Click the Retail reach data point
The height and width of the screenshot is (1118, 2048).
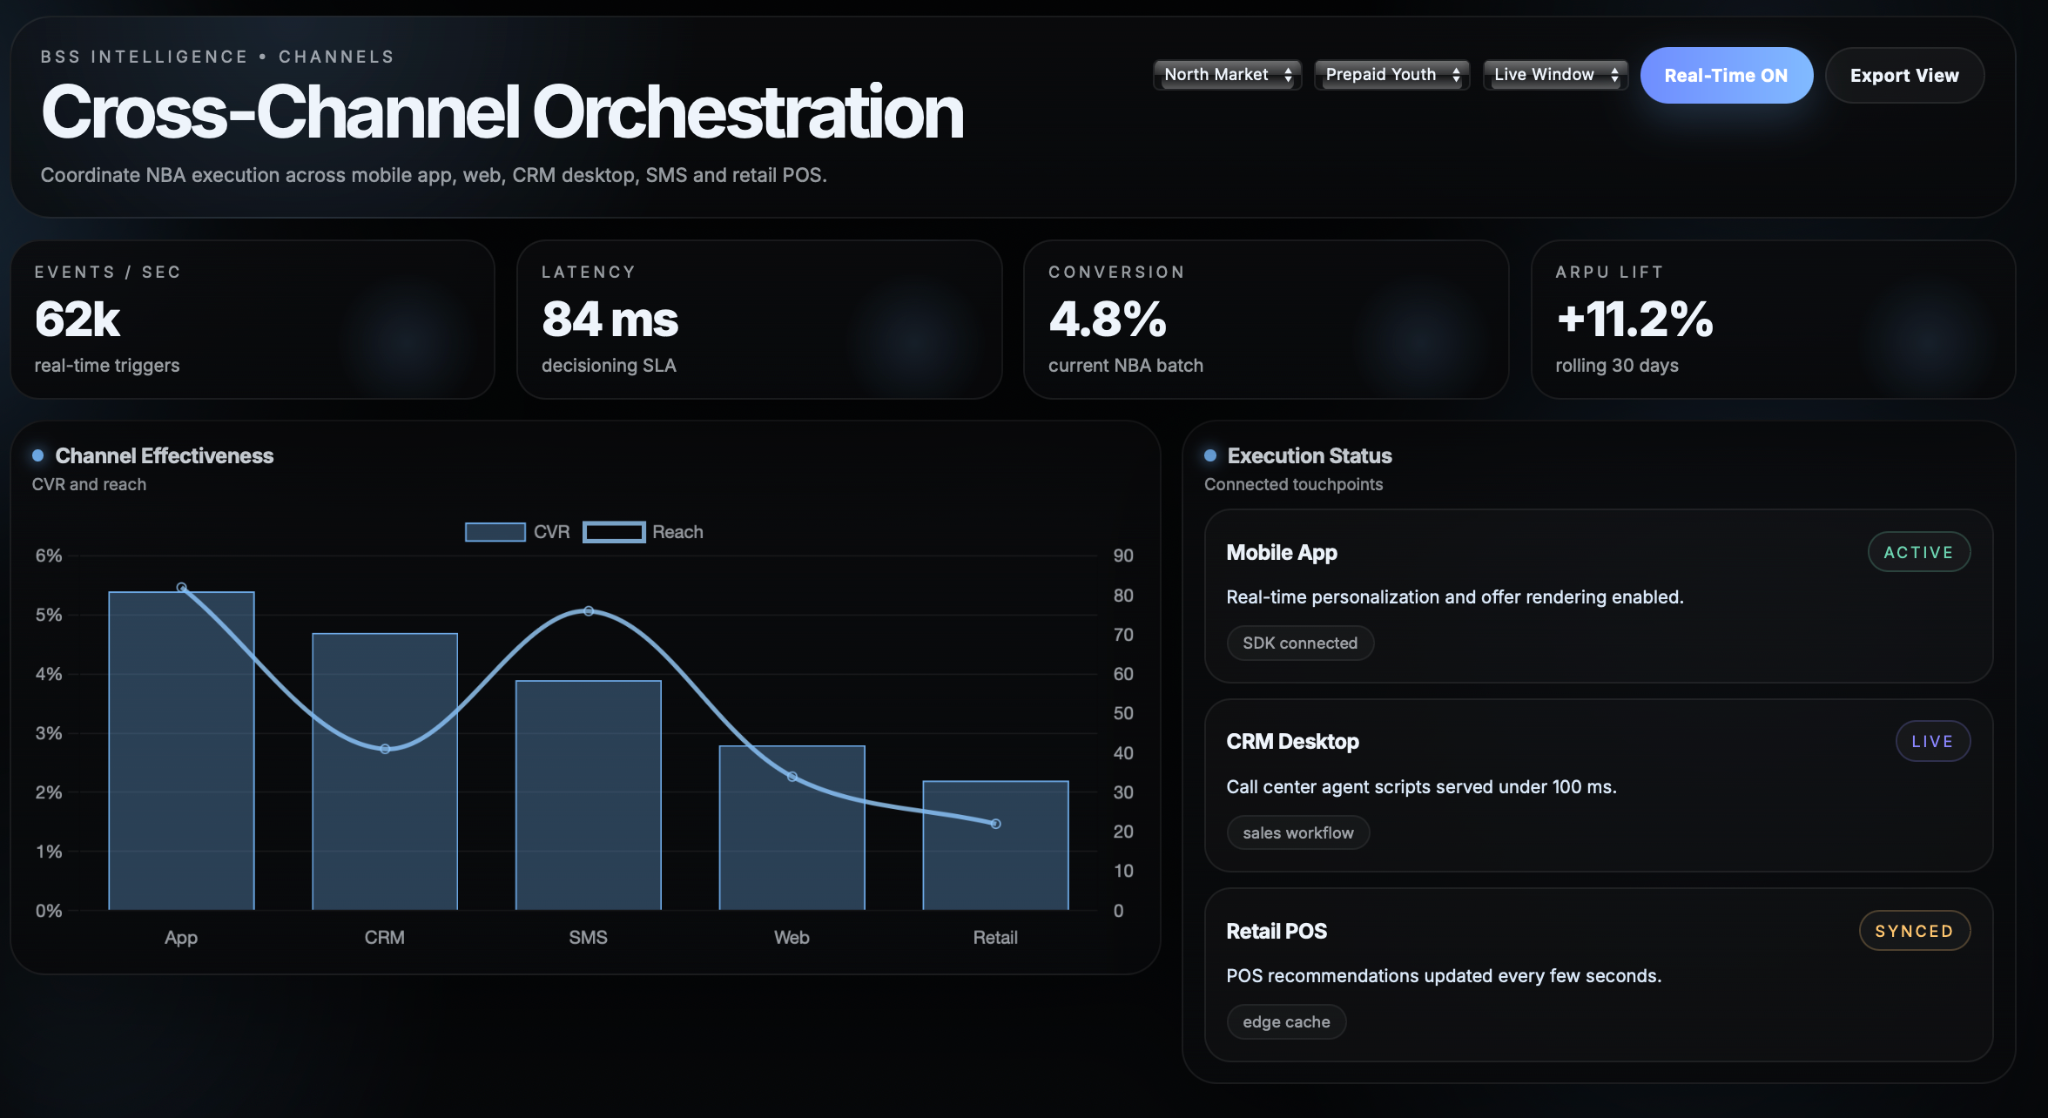[x=995, y=824]
